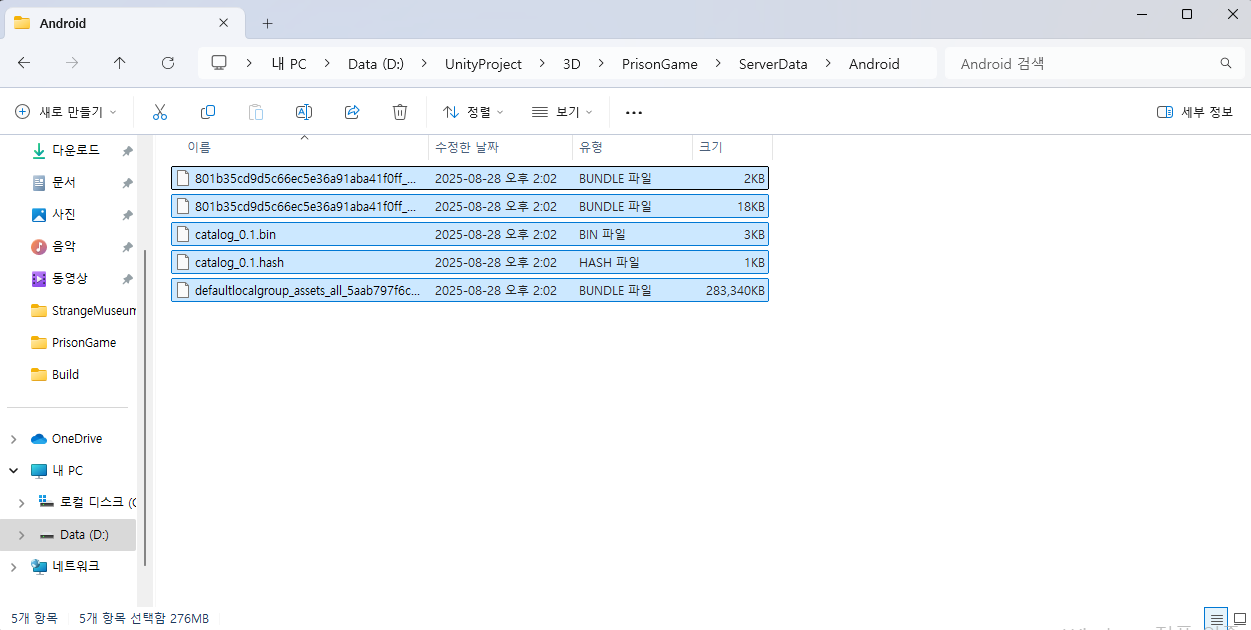Click the search magnifier icon
The width and height of the screenshot is (1251, 630).
click(x=1226, y=63)
